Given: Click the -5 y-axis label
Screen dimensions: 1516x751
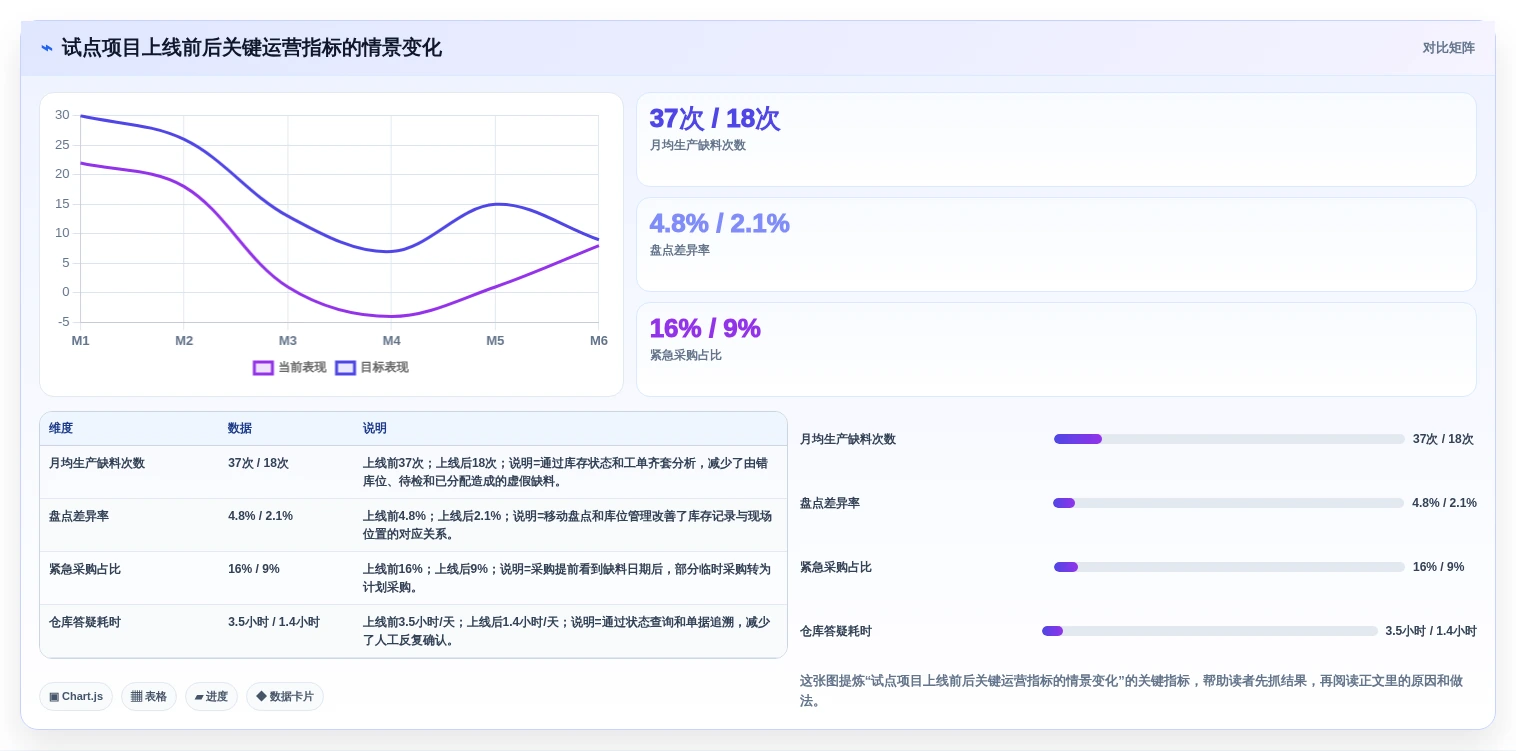Looking at the screenshot, I should (64, 322).
